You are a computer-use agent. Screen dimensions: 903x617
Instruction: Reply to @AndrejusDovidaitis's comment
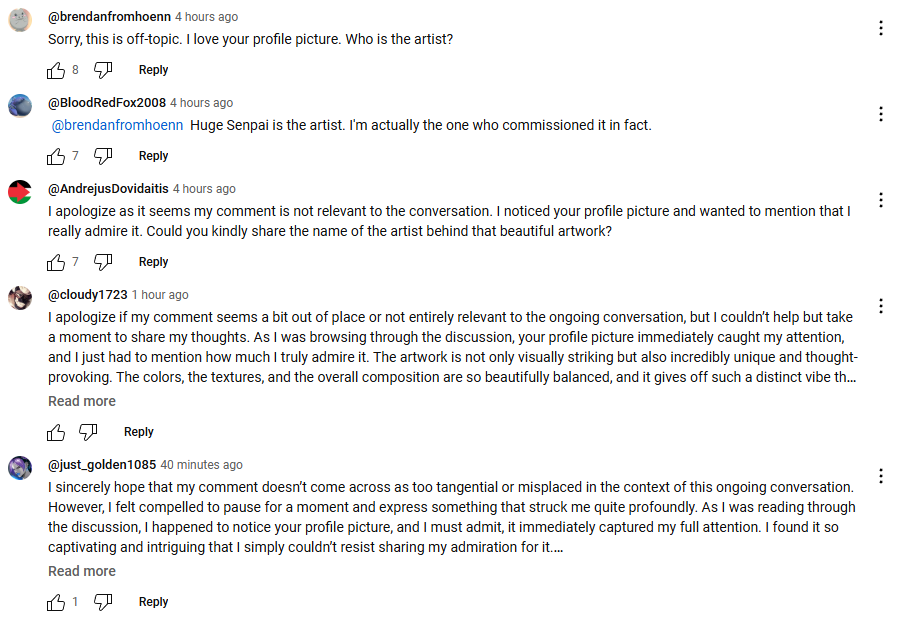pyautogui.click(x=153, y=262)
